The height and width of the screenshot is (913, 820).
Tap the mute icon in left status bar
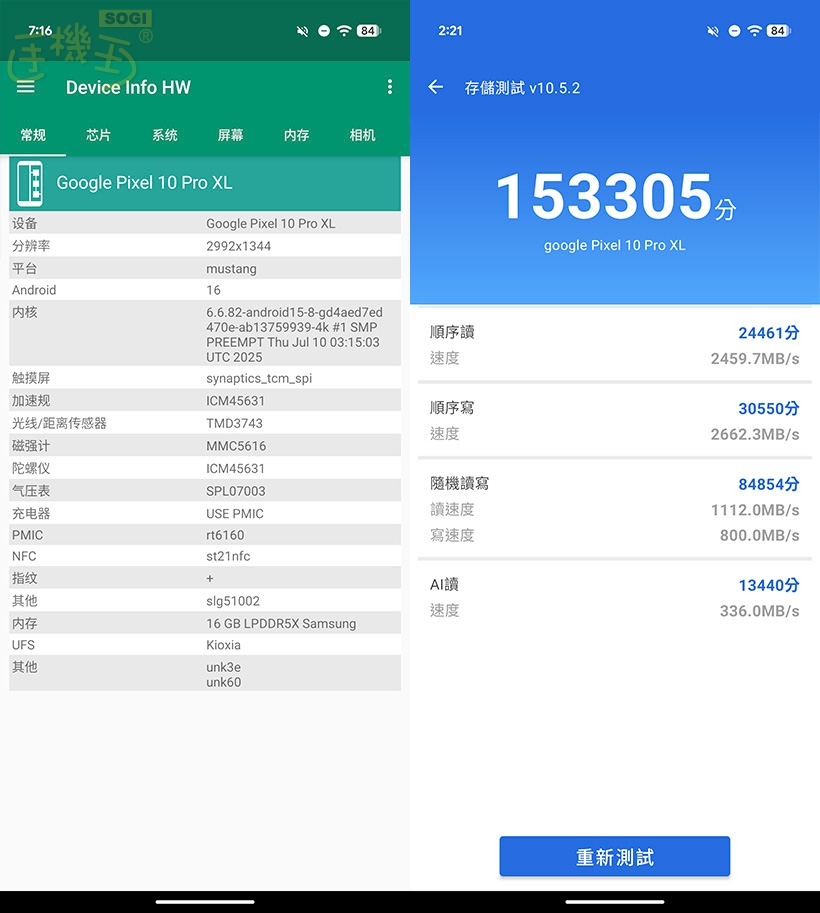click(x=302, y=31)
